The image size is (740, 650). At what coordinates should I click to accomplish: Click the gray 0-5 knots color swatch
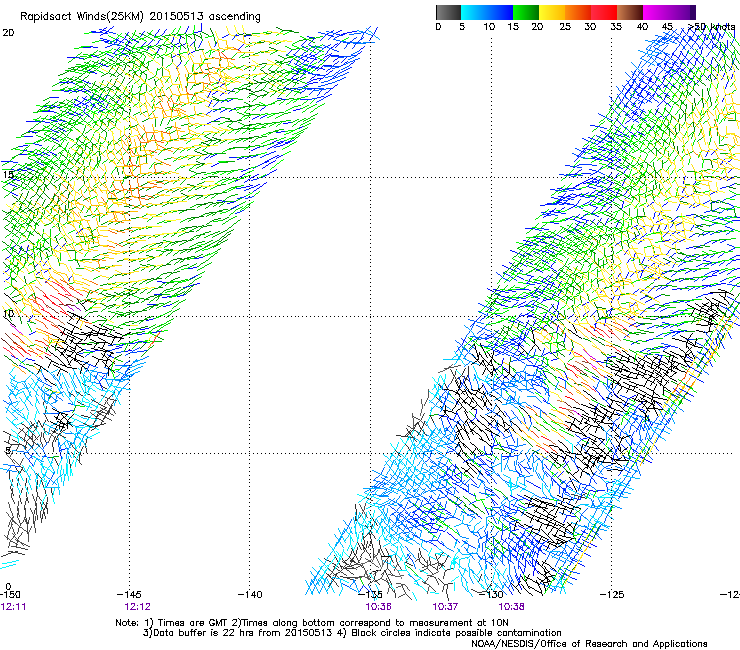448,12
